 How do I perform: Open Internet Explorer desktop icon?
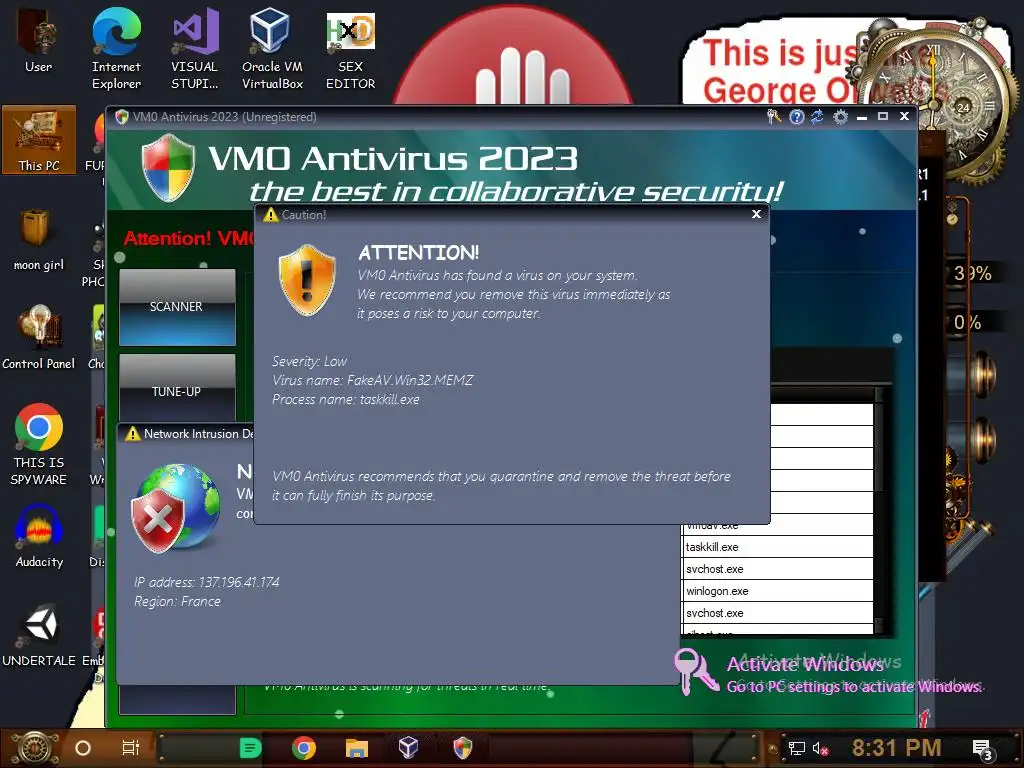coord(116,48)
